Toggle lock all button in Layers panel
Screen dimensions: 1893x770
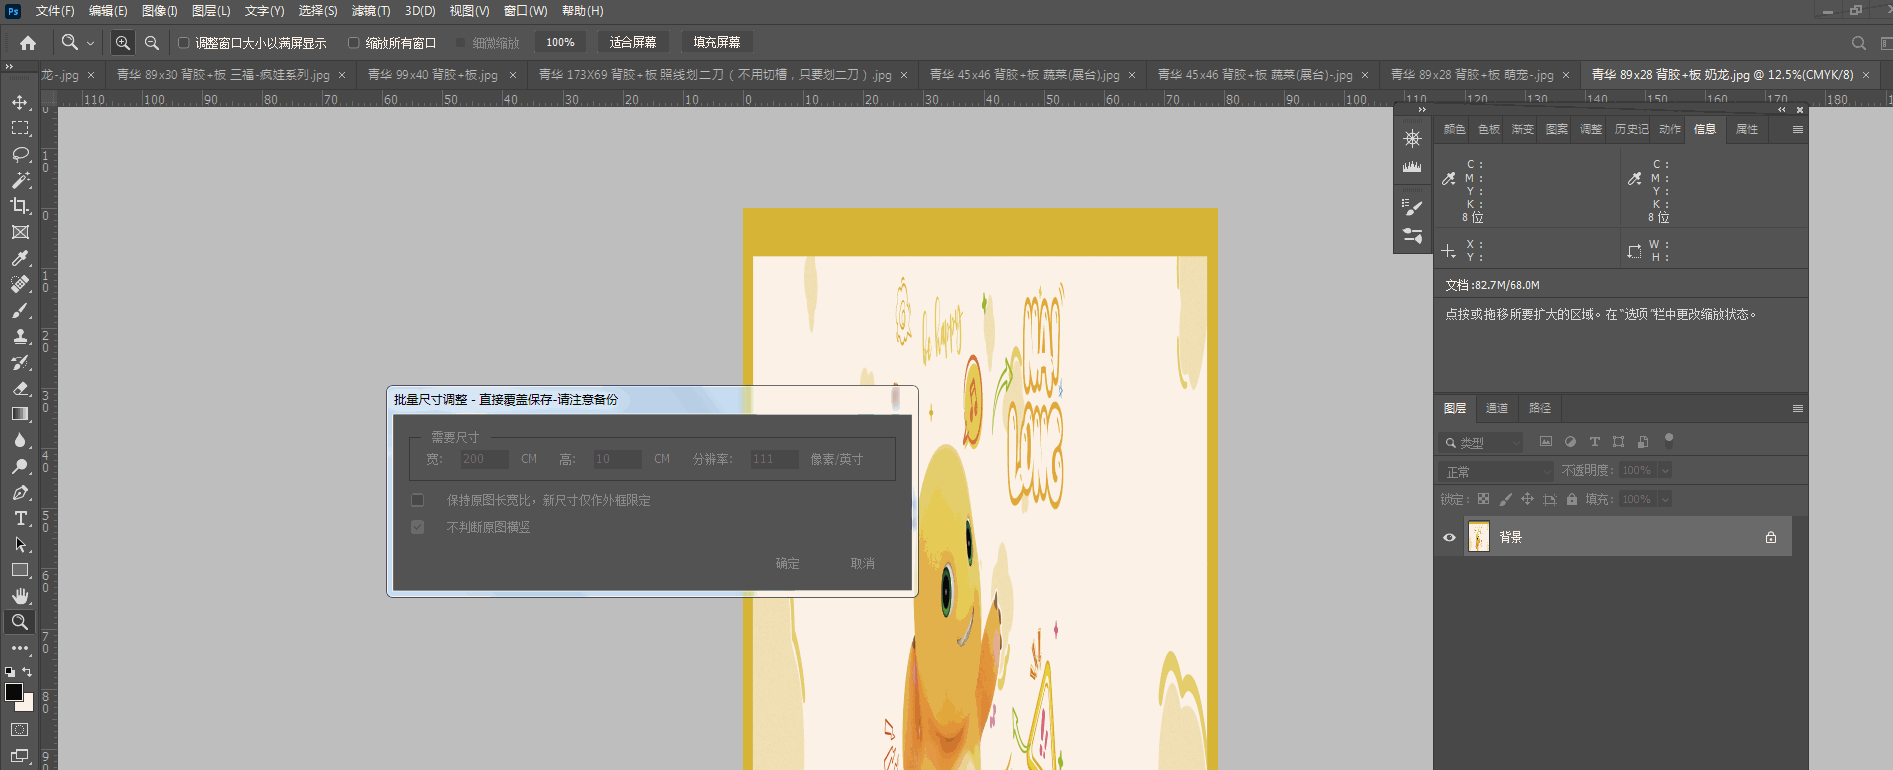tap(1572, 499)
